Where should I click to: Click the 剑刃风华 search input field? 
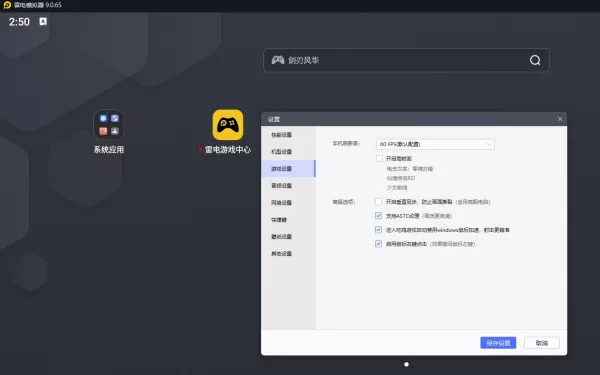(406, 60)
